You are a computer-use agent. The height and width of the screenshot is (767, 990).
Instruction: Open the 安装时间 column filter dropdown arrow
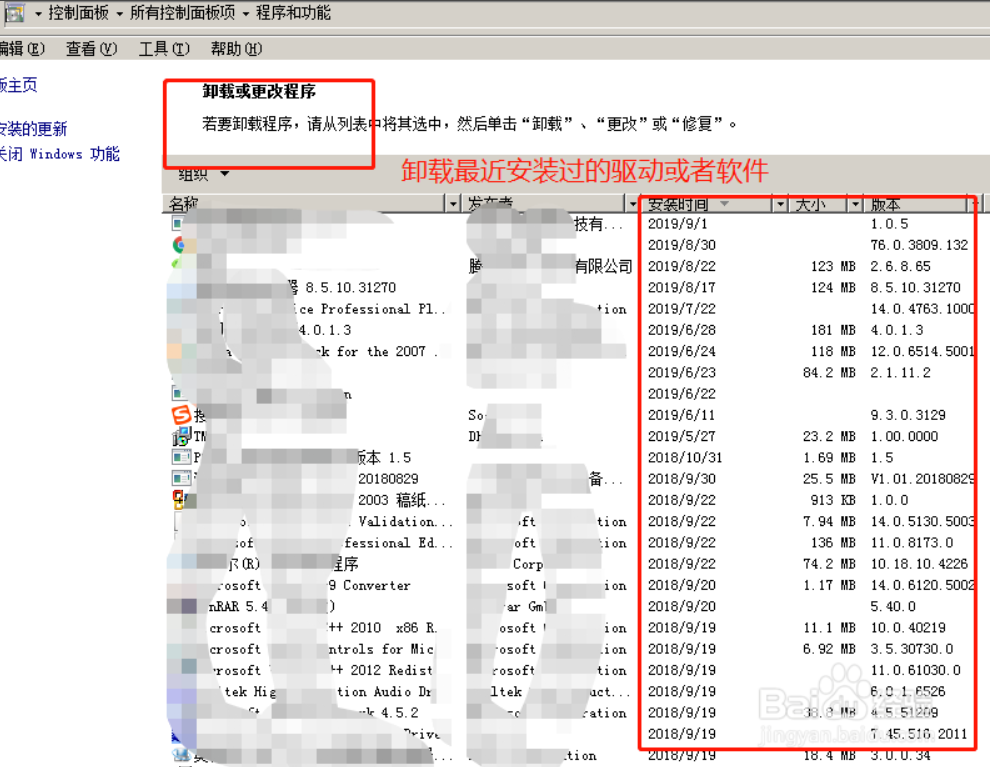click(780, 204)
